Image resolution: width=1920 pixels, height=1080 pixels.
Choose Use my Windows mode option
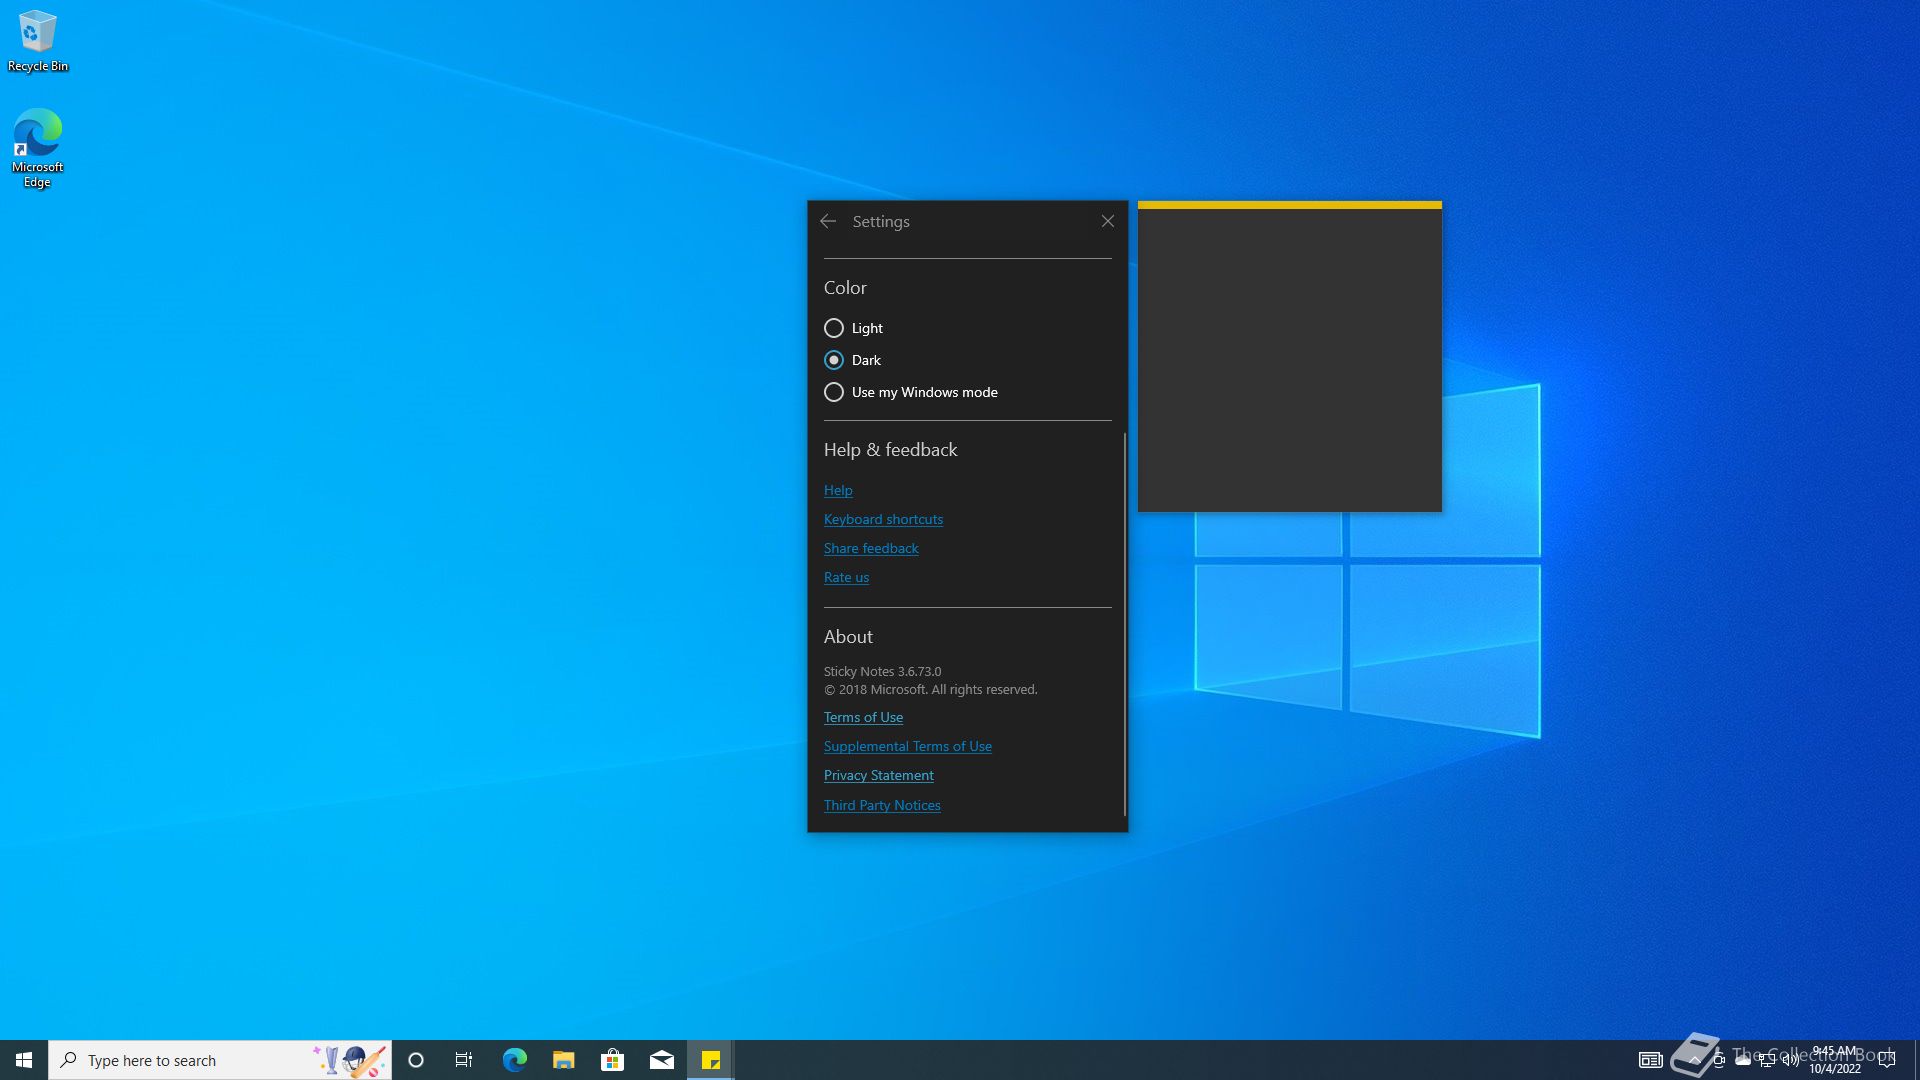tap(911, 392)
